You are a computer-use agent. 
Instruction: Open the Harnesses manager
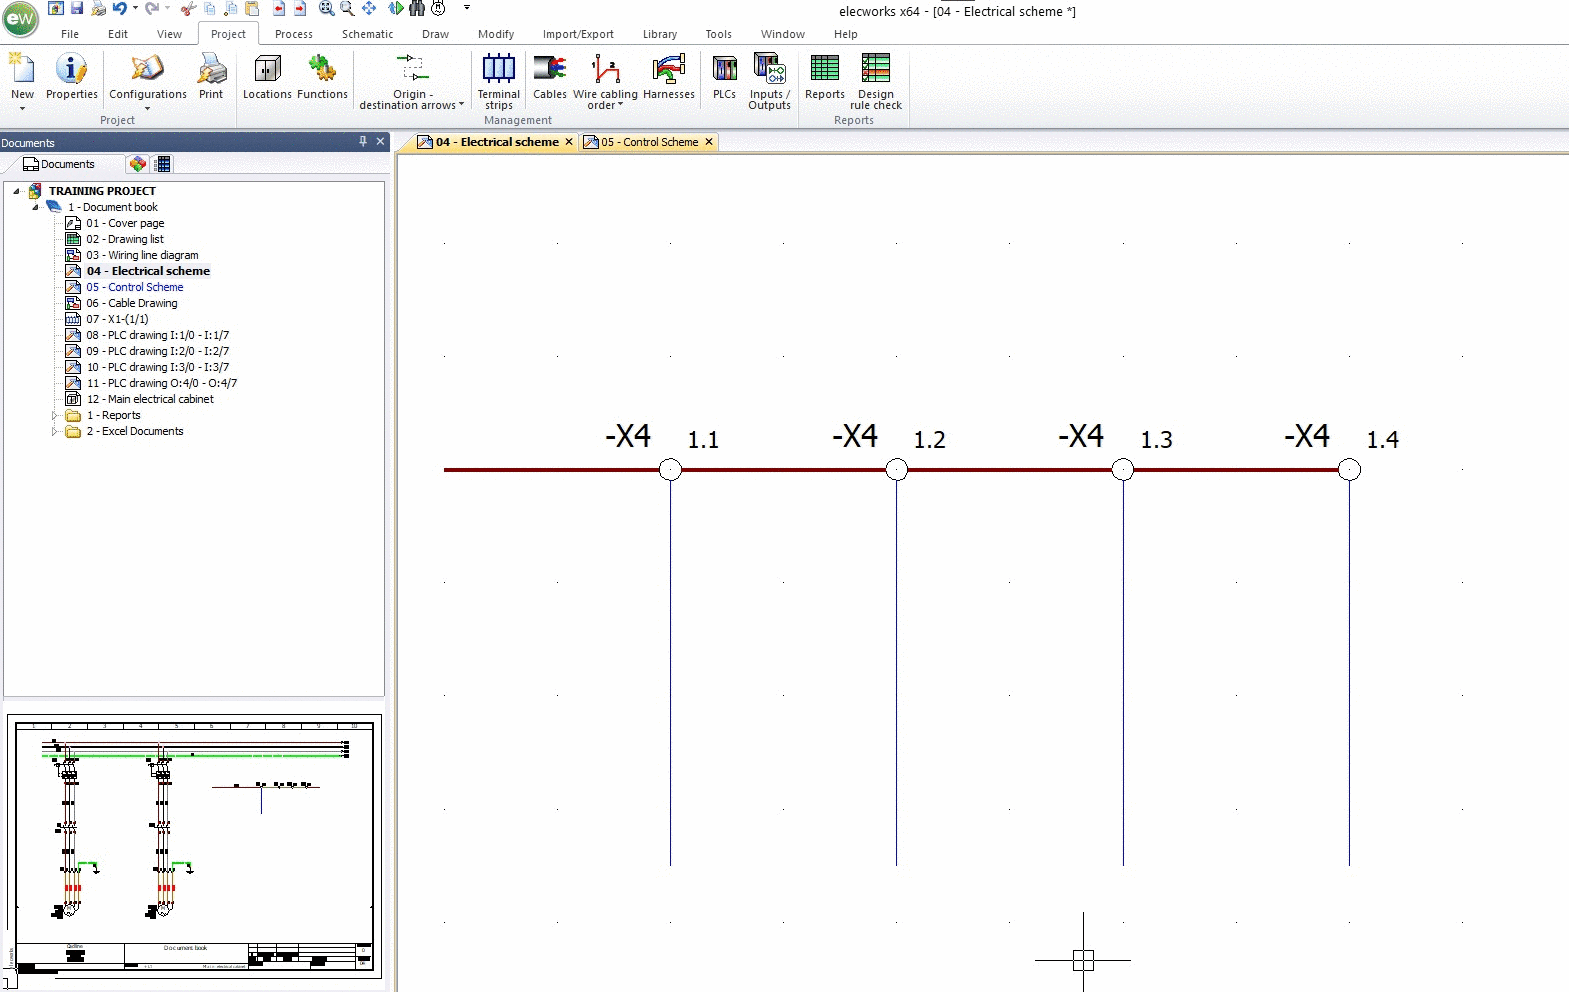(x=669, y=77)
